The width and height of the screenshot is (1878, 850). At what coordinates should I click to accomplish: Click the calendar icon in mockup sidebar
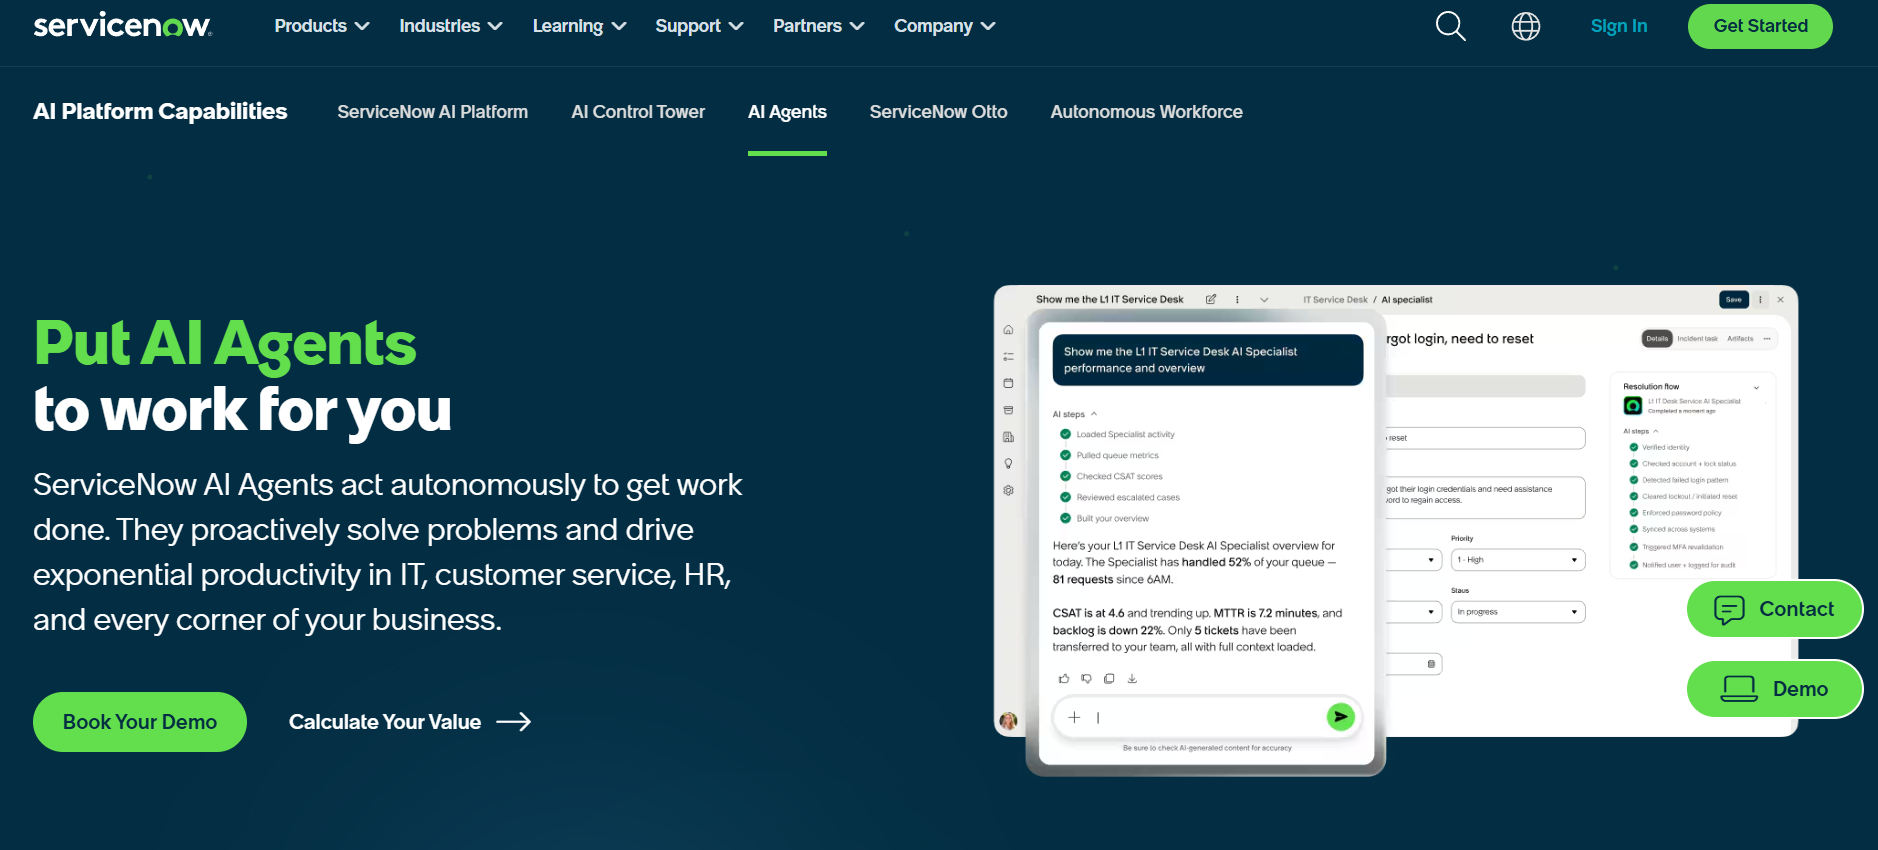pos(1008,383)
